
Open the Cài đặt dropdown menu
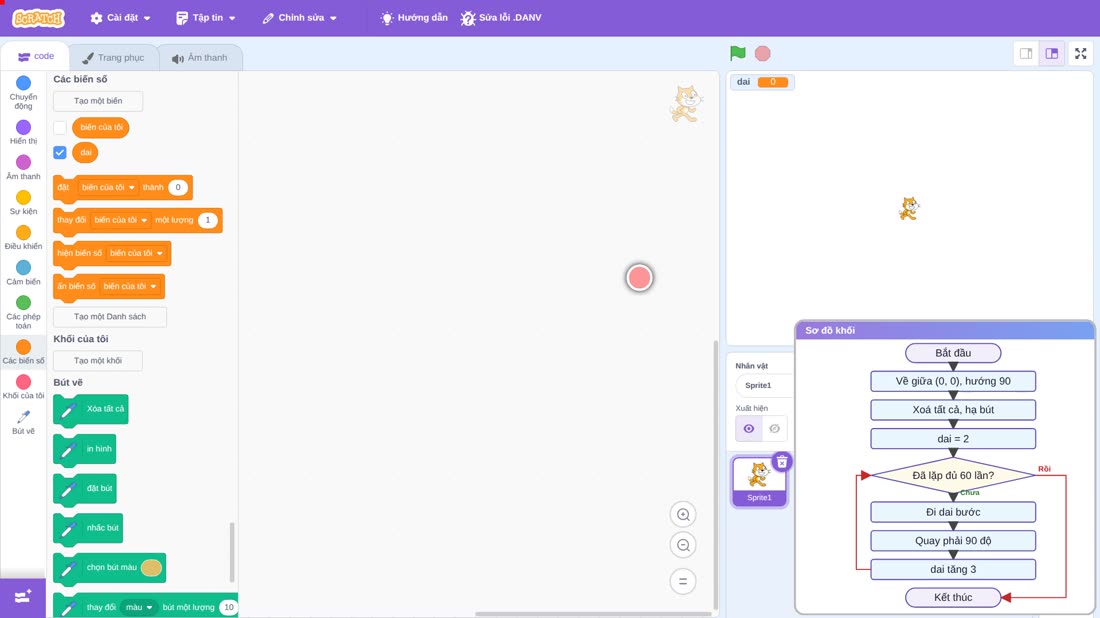pyautogui.click(x=120, y=18)
